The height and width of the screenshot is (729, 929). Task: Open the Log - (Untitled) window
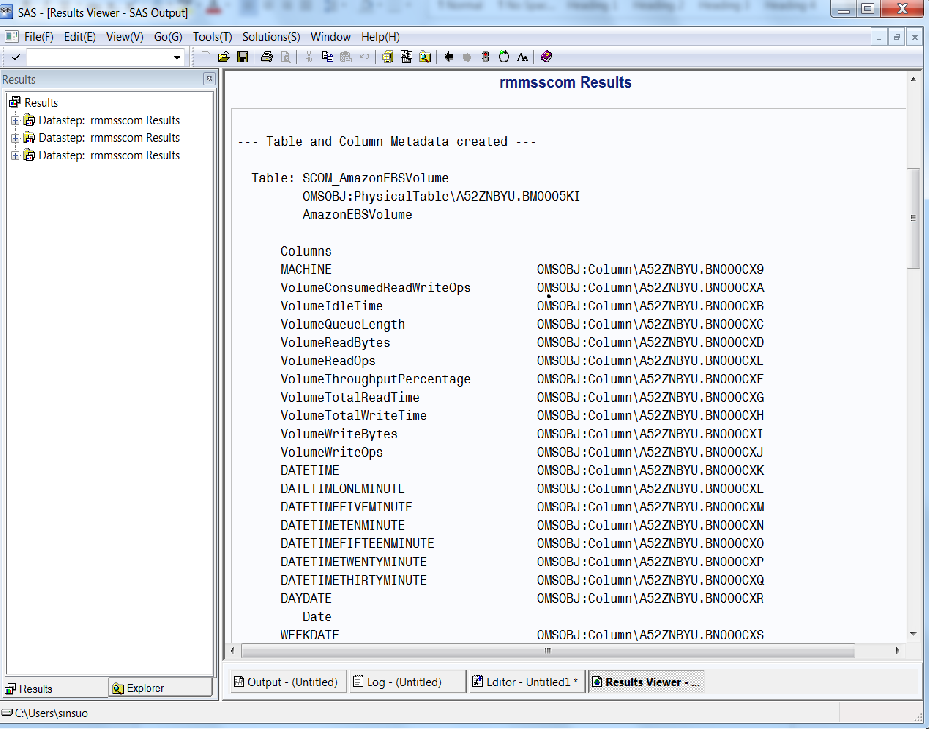405,681
